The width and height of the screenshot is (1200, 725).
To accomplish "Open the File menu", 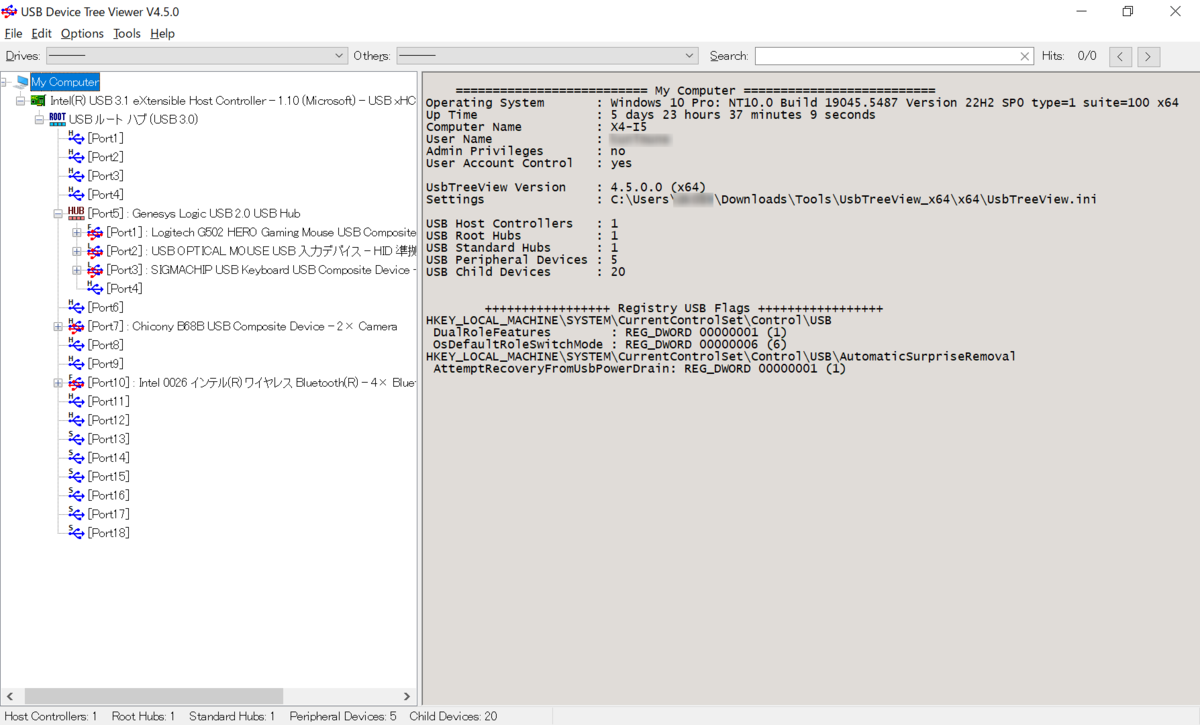I will [x=13, y=33].
